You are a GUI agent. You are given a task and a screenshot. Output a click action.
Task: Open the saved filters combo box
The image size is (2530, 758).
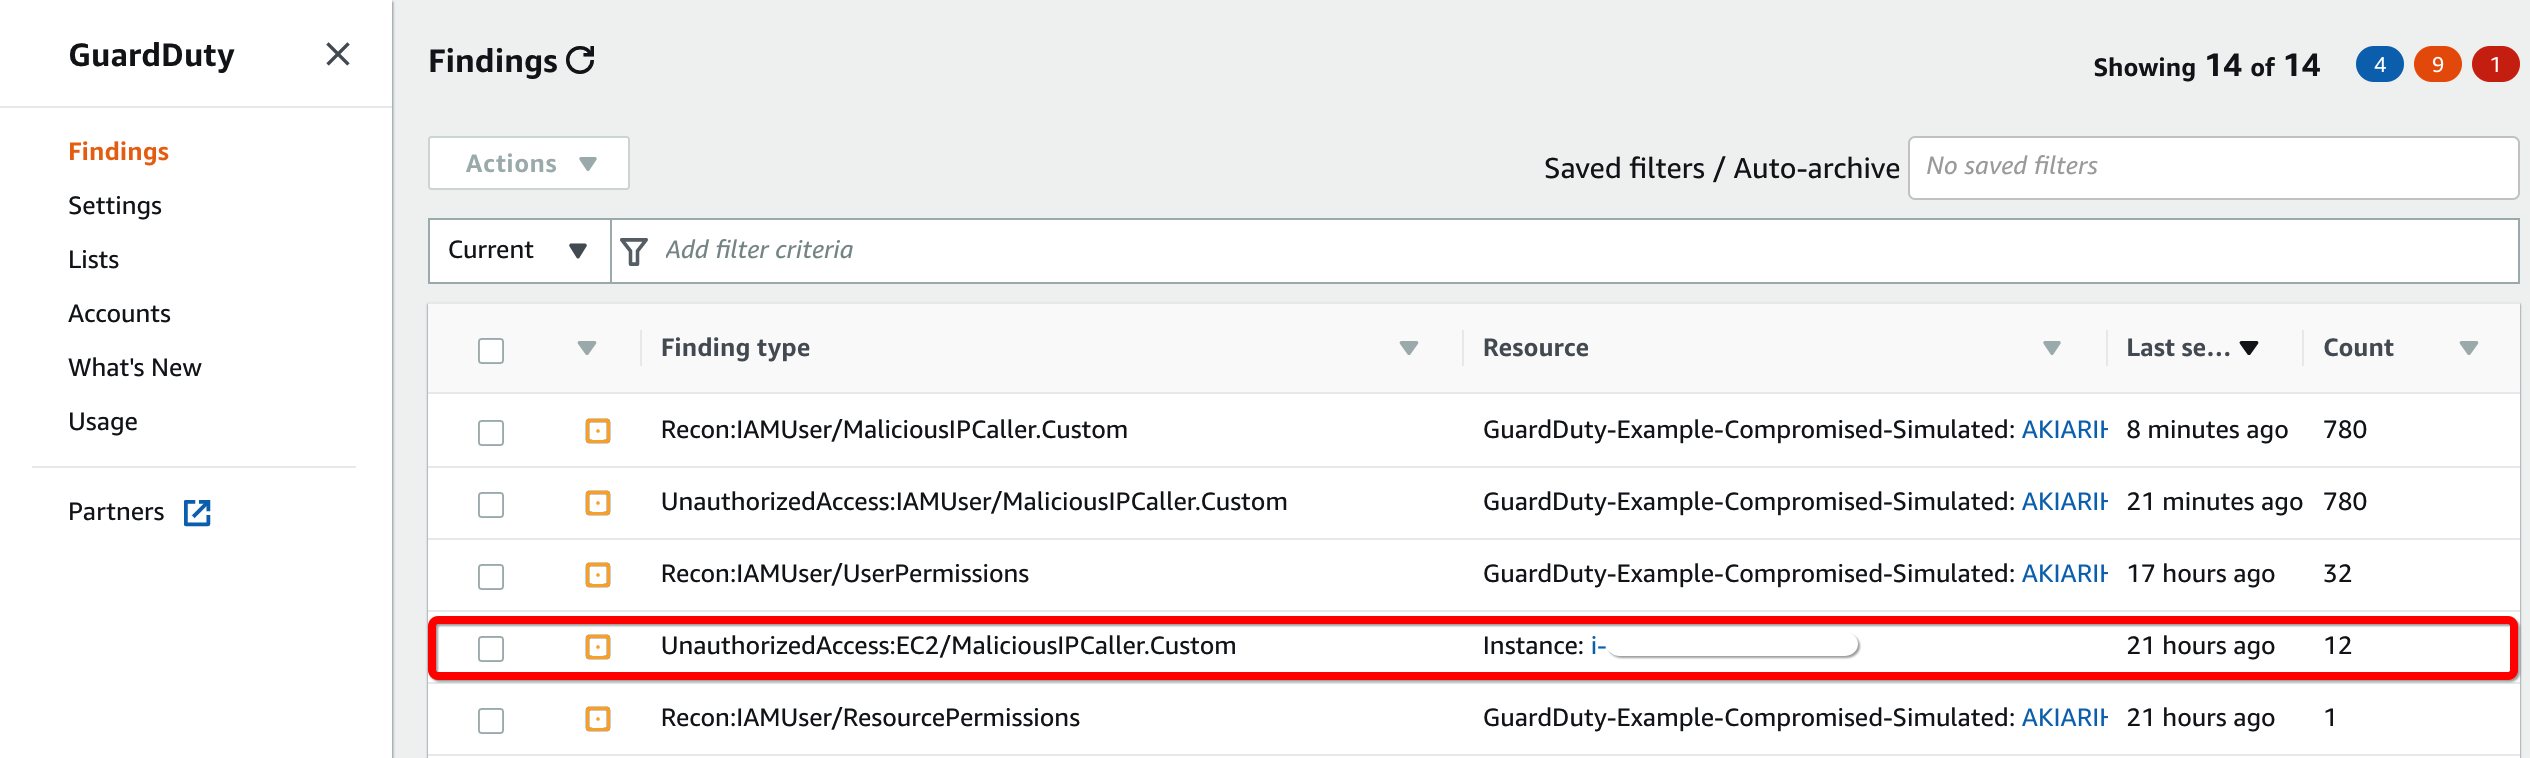click(2213, 167)
